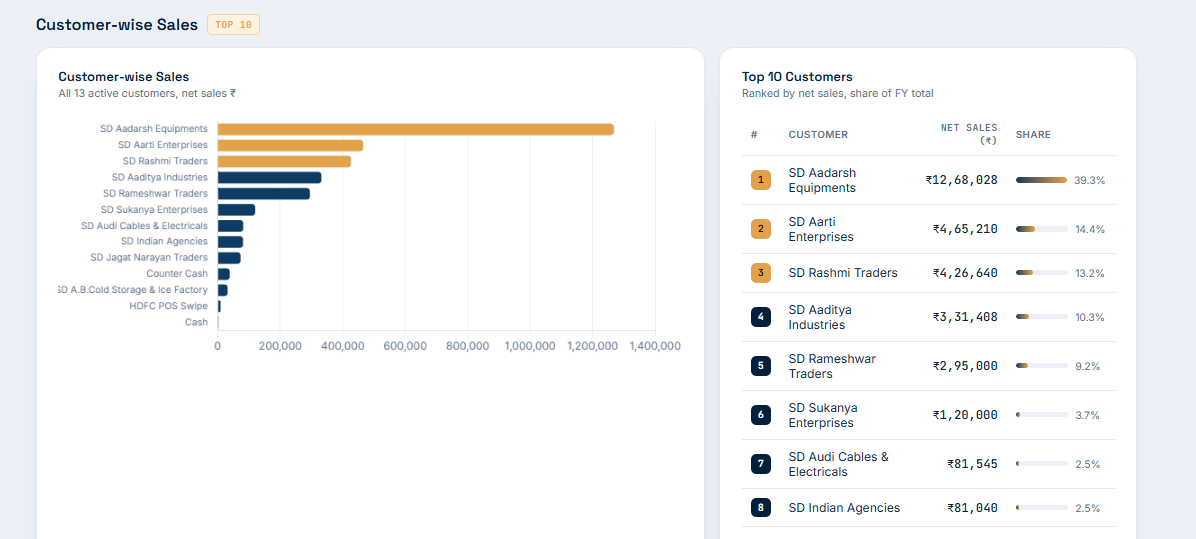Viewport: 1196px width, 539px height.
Task: Select the SD Aaditya Industries chart bar
Action: pos(269,178)
